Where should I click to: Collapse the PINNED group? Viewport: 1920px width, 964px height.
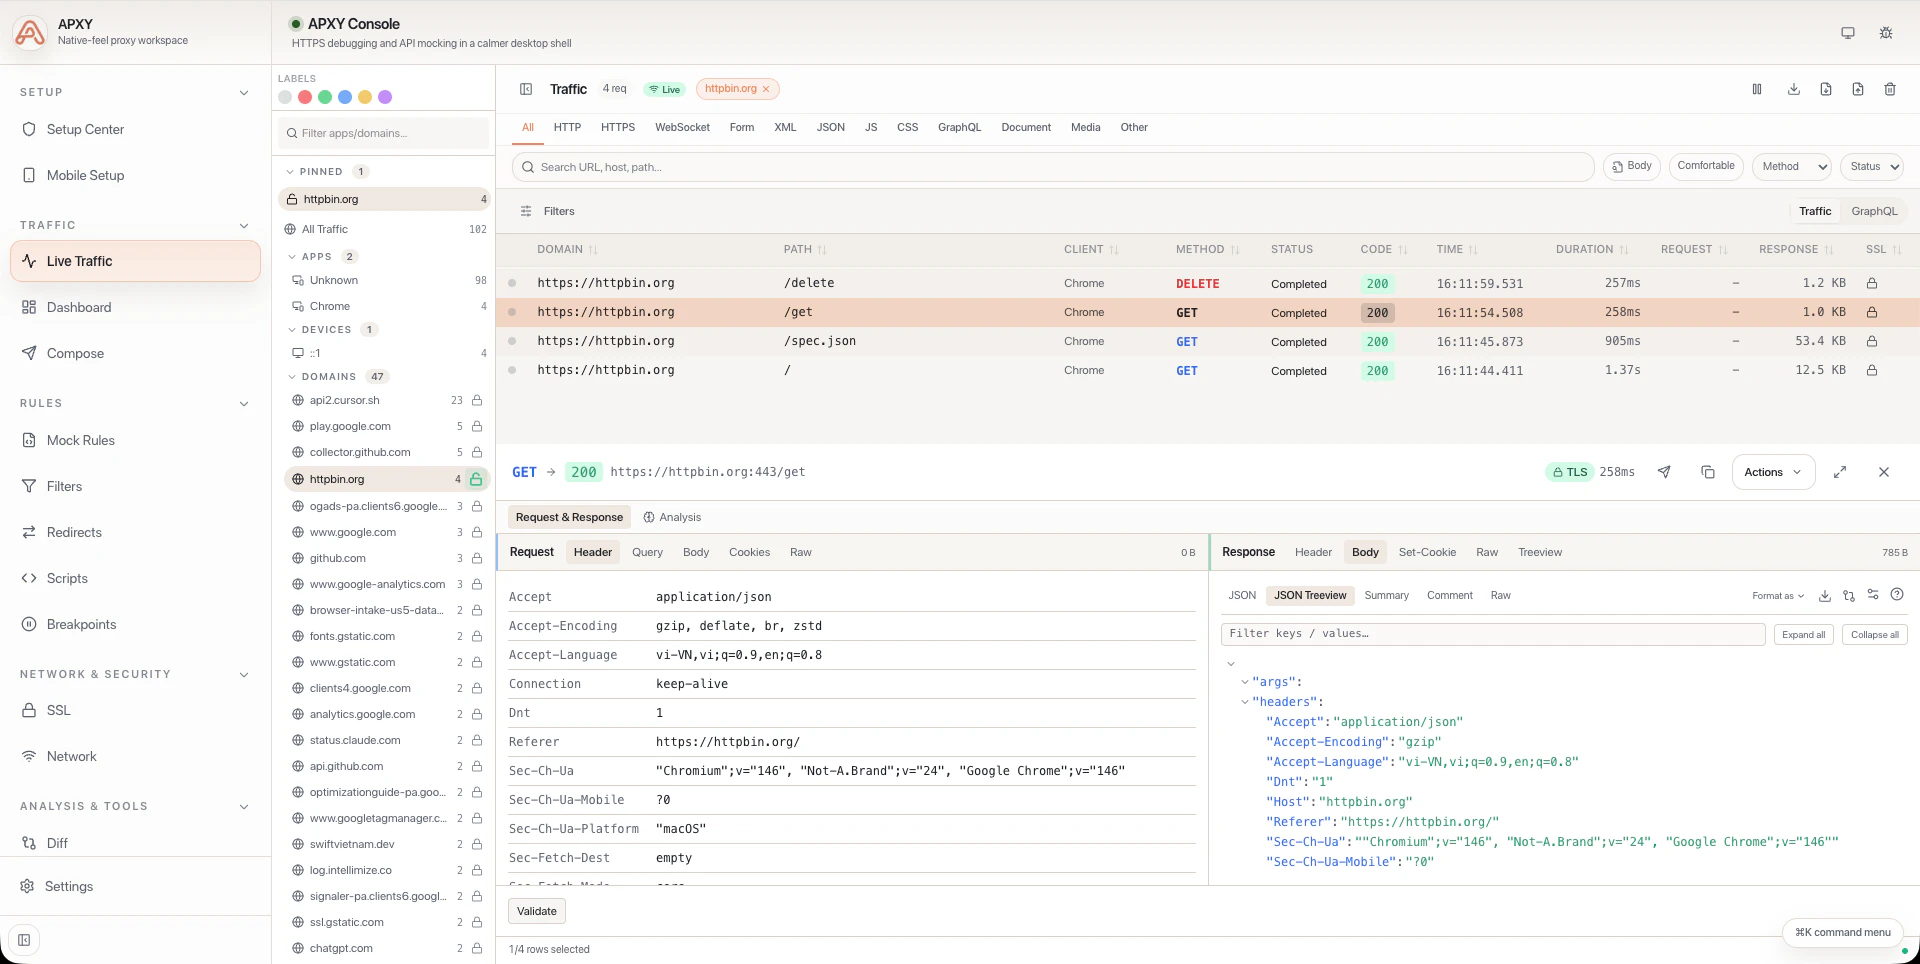point(290,172)
